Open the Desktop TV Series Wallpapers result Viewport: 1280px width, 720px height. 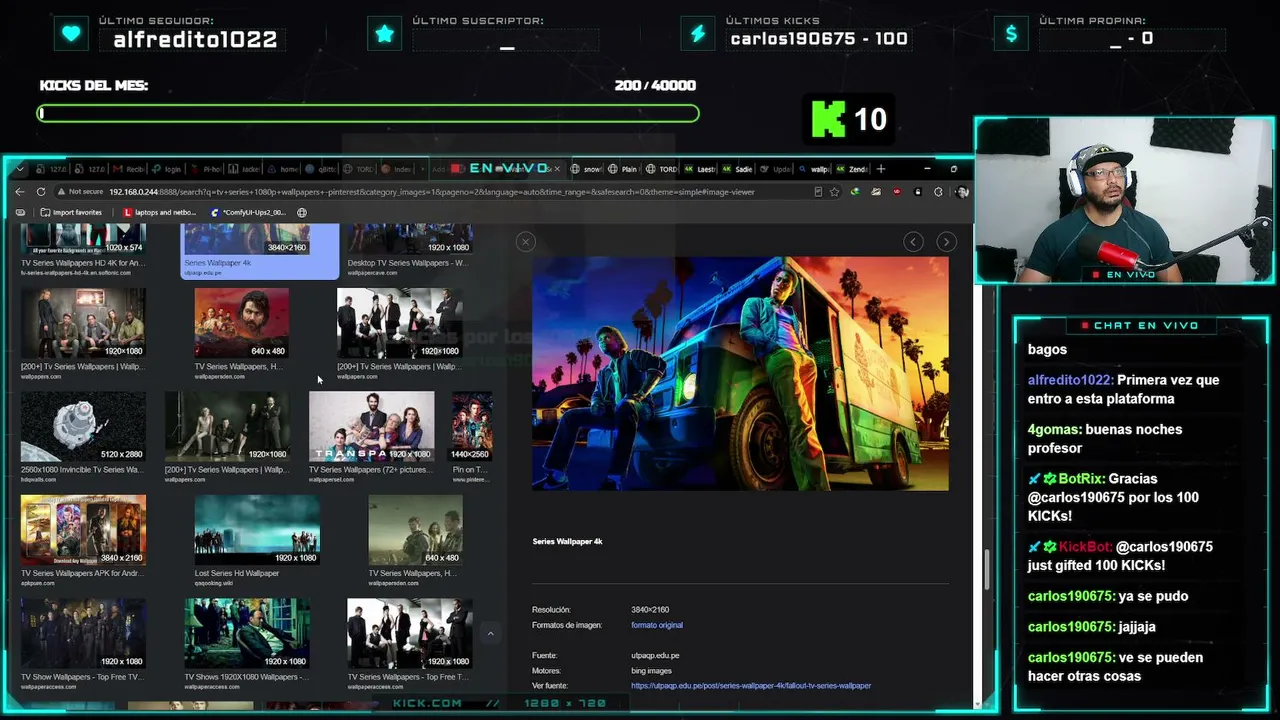click(x=408, y=249)
